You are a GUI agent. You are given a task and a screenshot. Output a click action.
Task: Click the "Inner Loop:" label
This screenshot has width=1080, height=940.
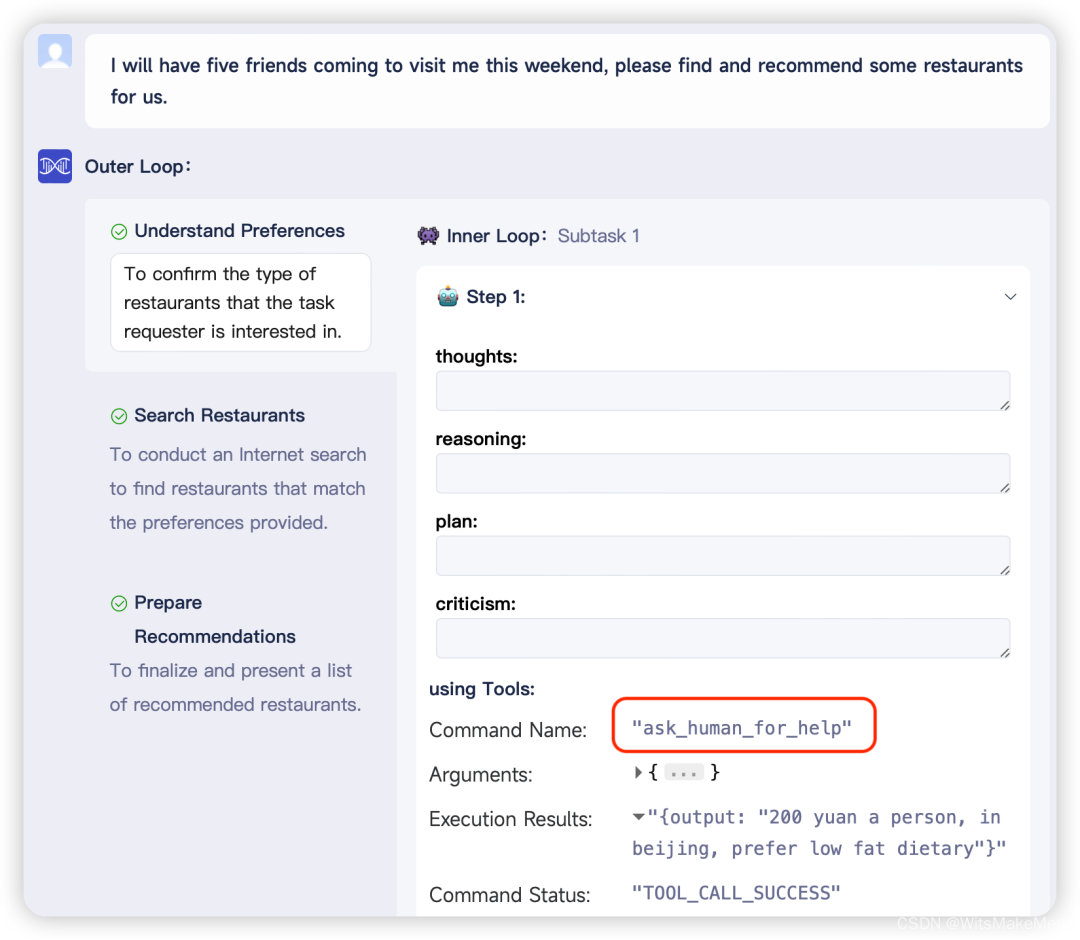(497, 236)
